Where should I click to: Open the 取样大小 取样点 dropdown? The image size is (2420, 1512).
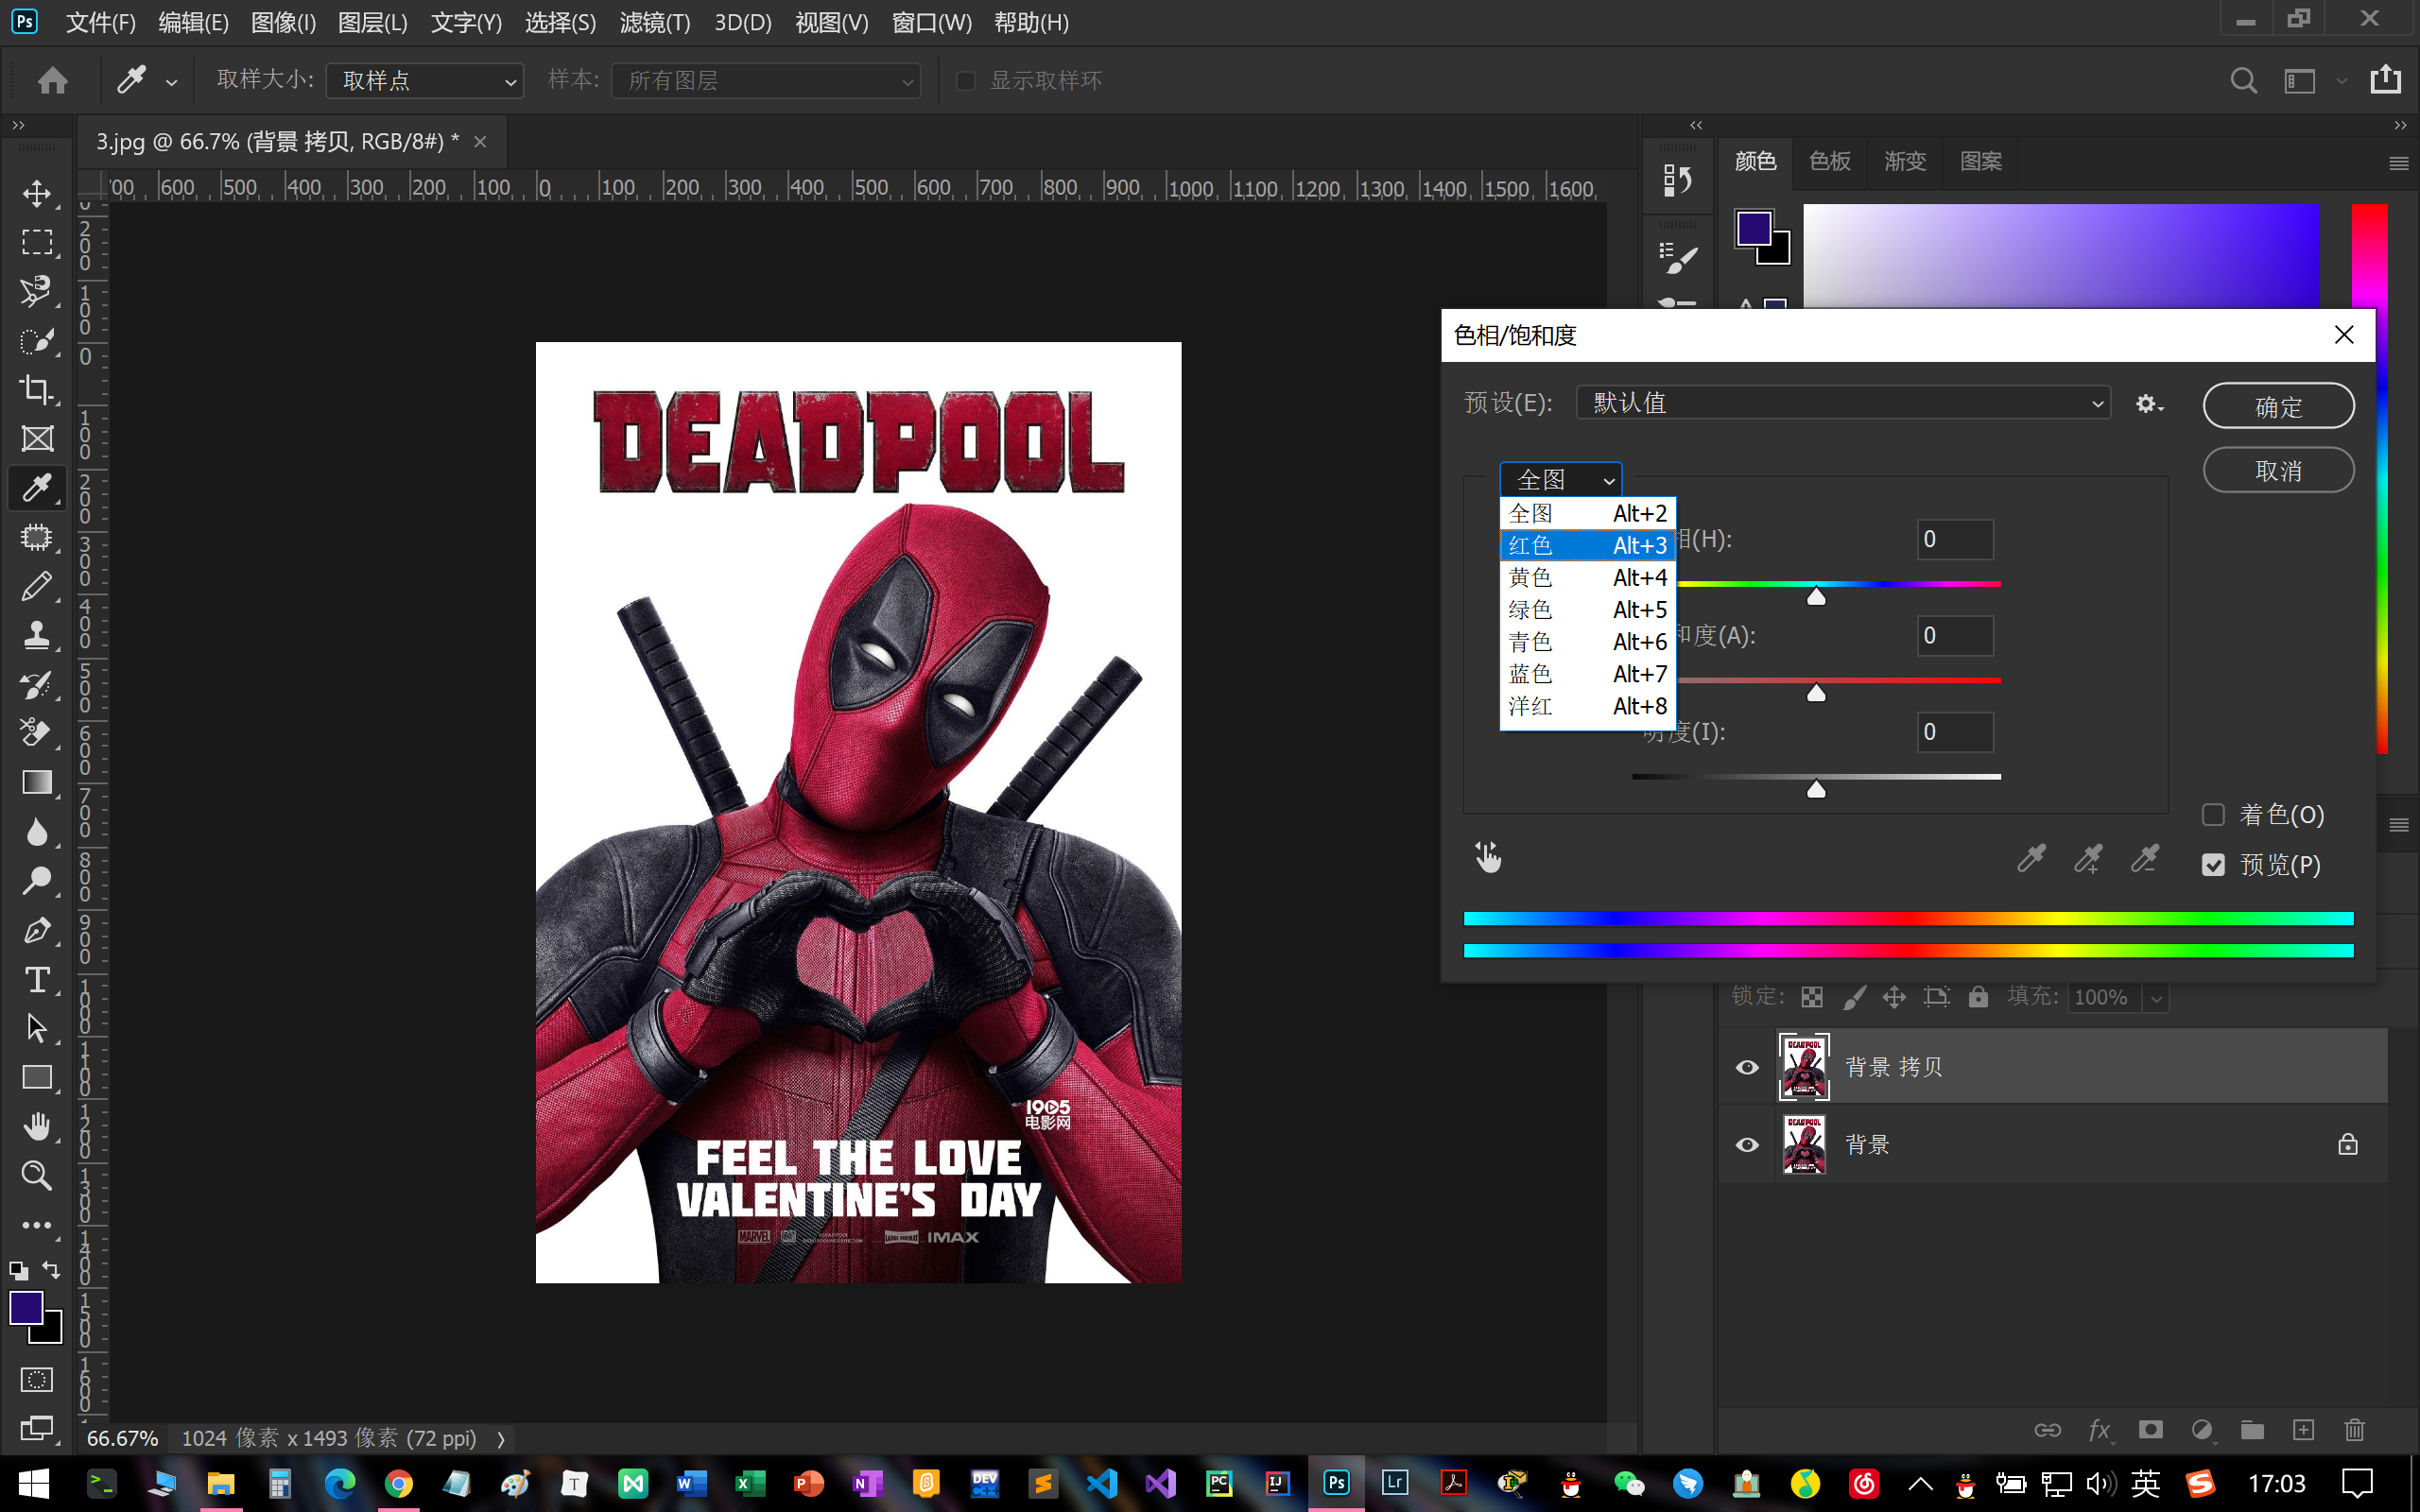(x=425, y=81)
